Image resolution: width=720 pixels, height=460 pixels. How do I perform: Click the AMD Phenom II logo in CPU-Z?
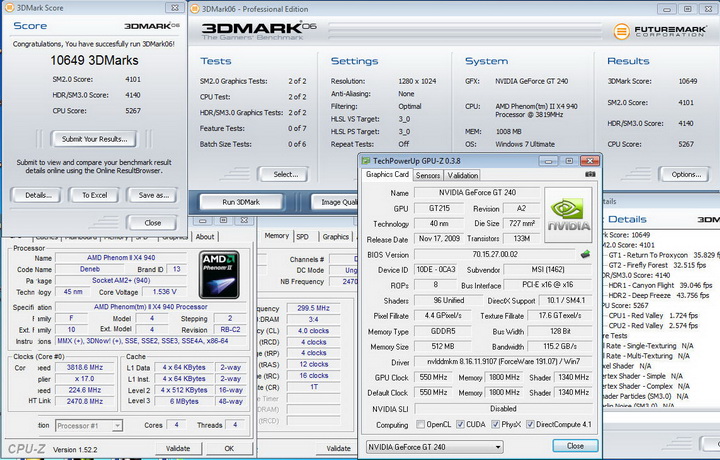tap(219, 275)
